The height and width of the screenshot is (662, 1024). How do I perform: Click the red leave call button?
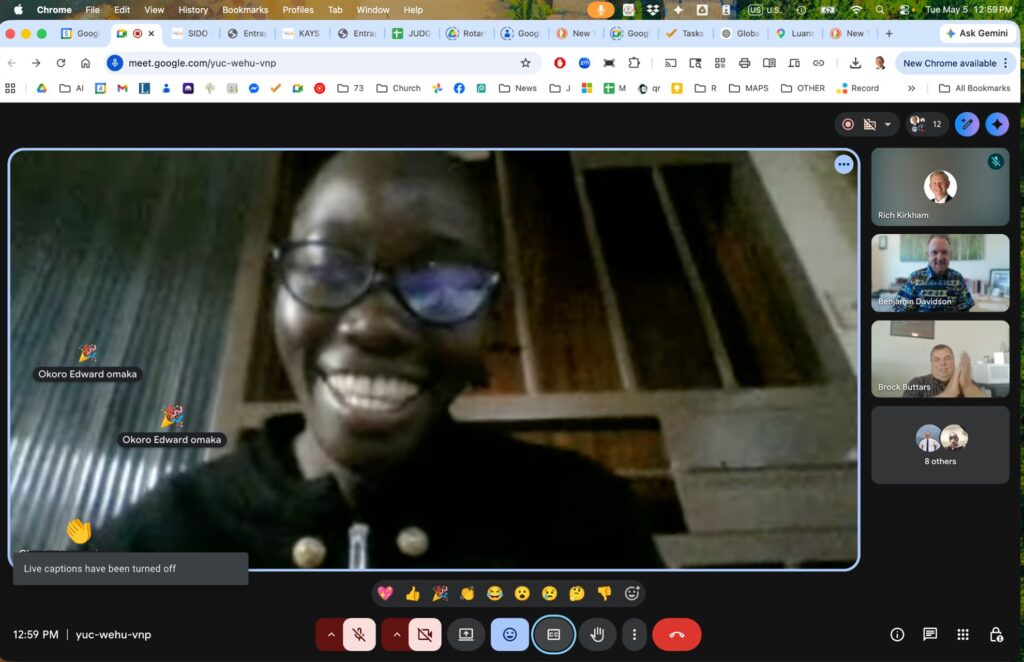point(677,635)
